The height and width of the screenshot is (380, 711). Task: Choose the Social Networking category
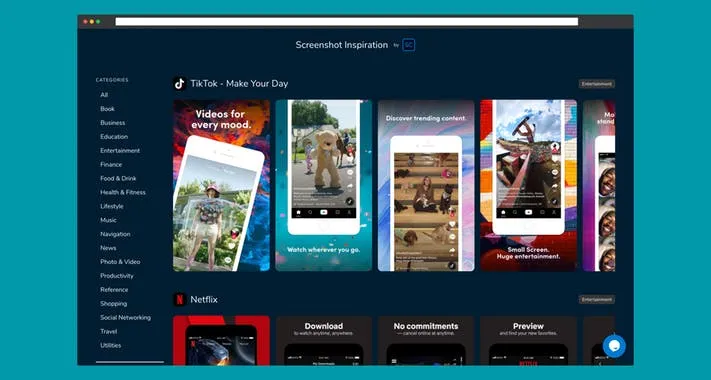[x=126, y=317]
